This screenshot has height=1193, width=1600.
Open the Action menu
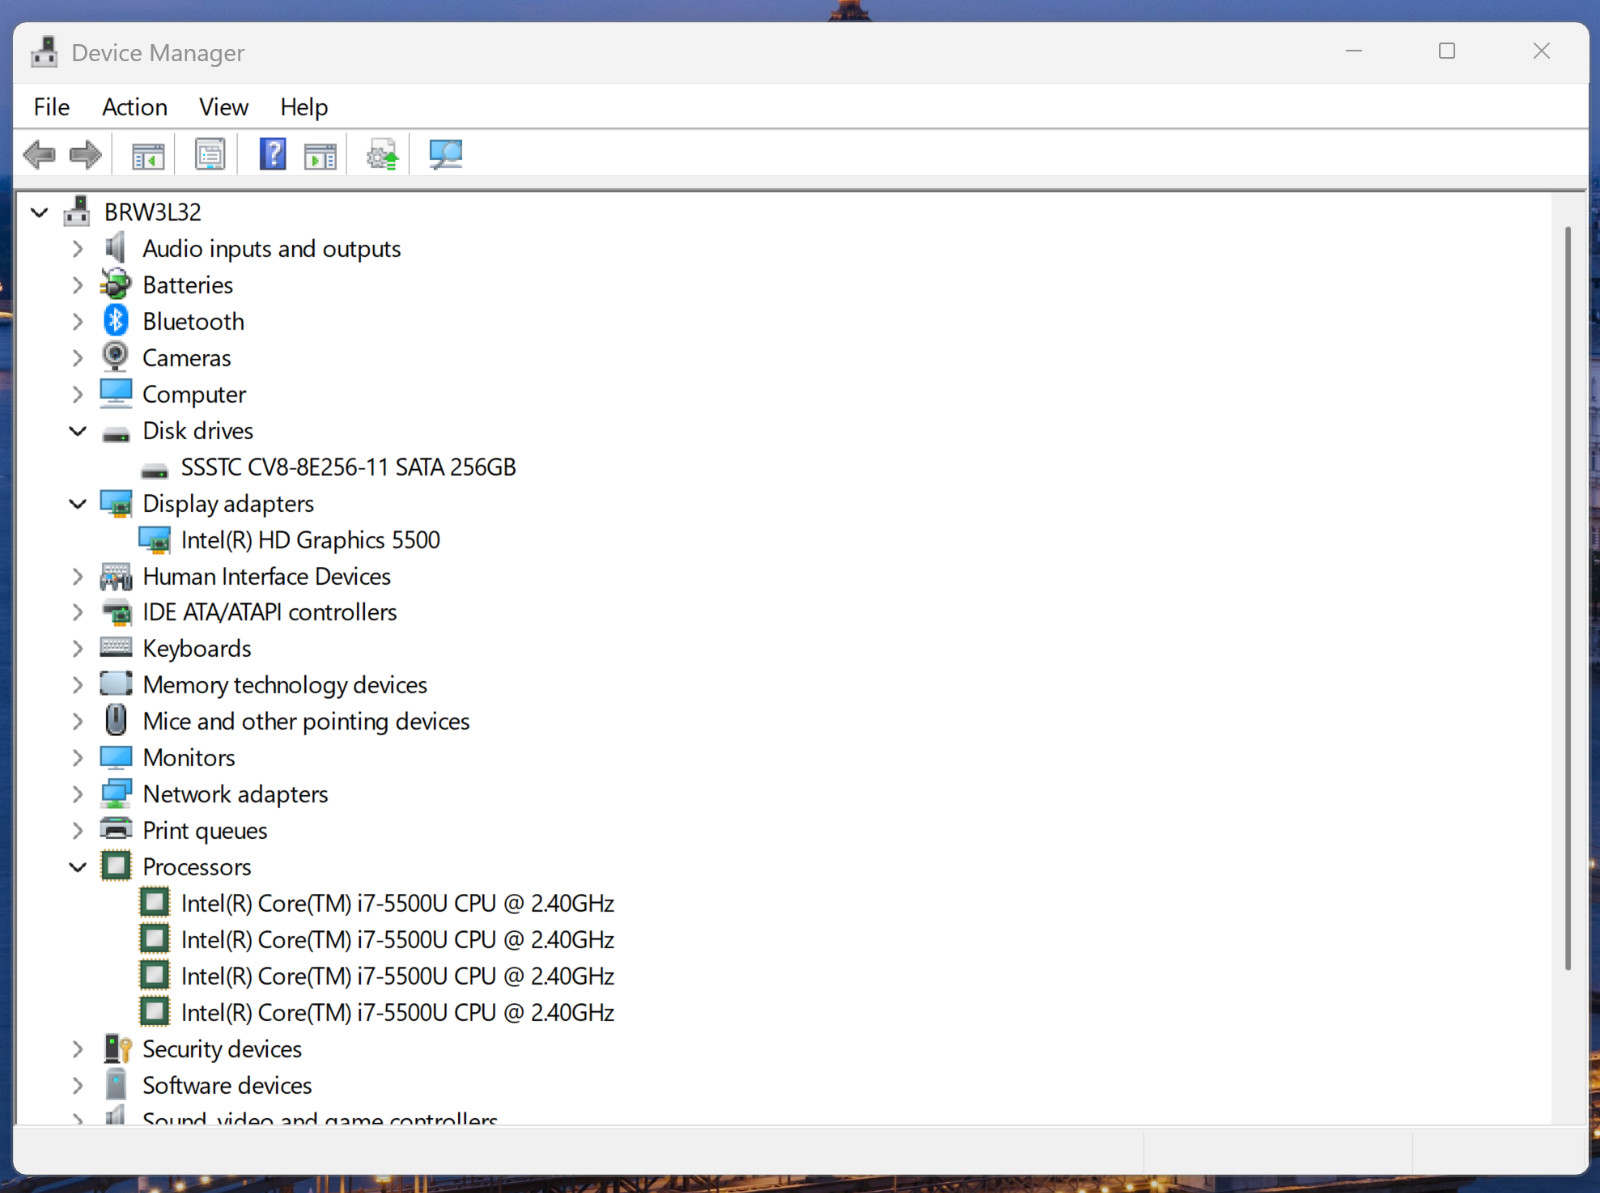point(135,107)
